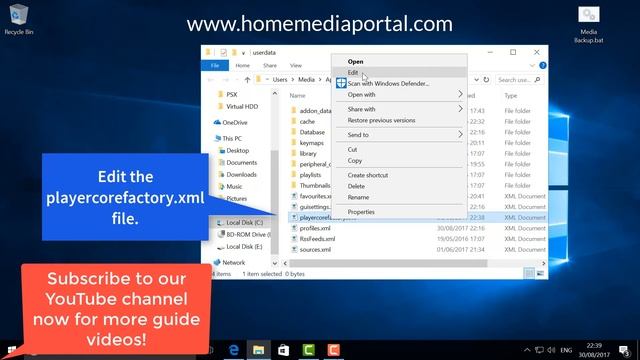The width and height of the screenshot is (640, 360).
Task: Click the OneDrive cloud icon in sidebar
Action: pos(217,122)
